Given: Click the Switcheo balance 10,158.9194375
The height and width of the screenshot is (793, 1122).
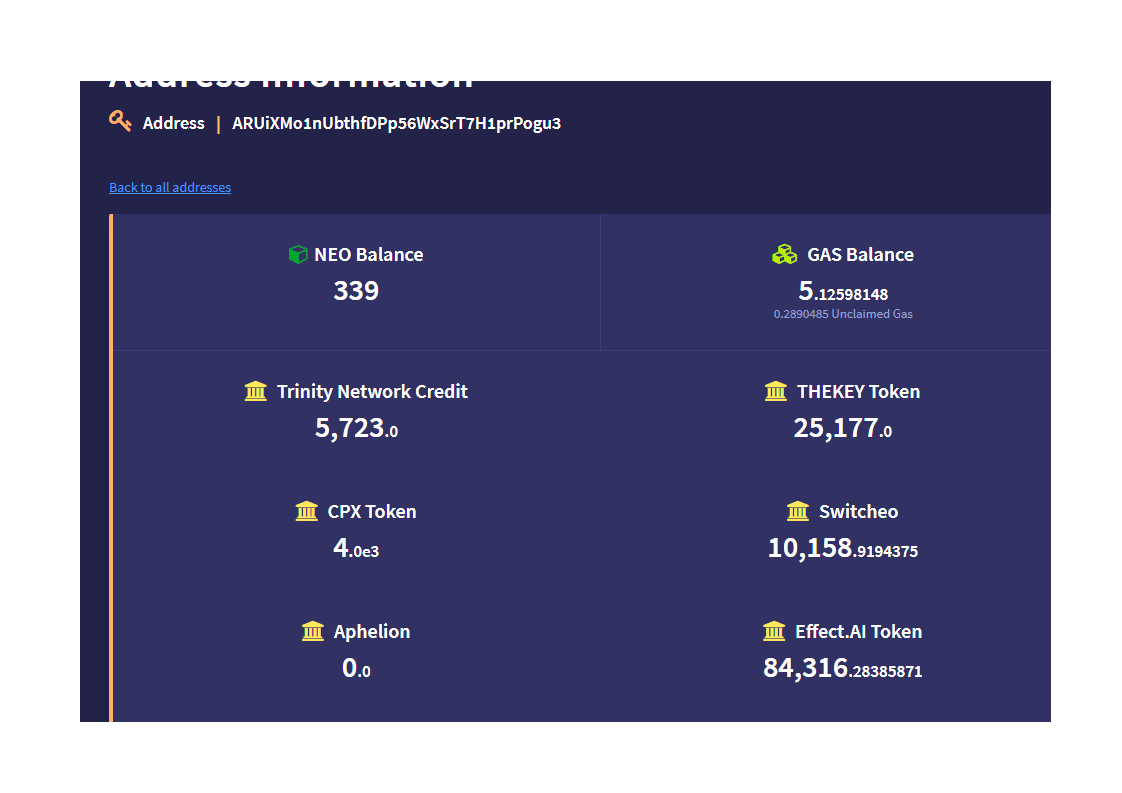Looking at the screenshot, I should point(842,548).
